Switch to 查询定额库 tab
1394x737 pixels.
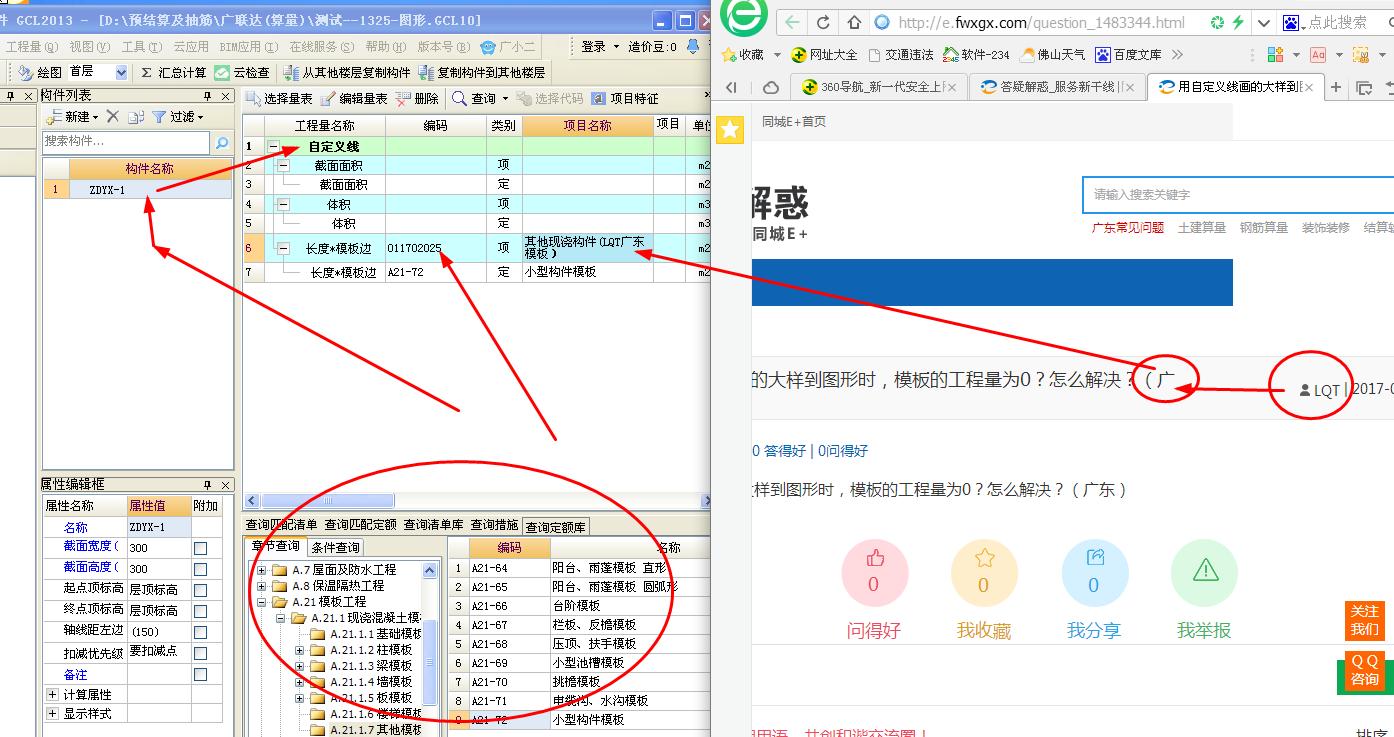[556, 526]
